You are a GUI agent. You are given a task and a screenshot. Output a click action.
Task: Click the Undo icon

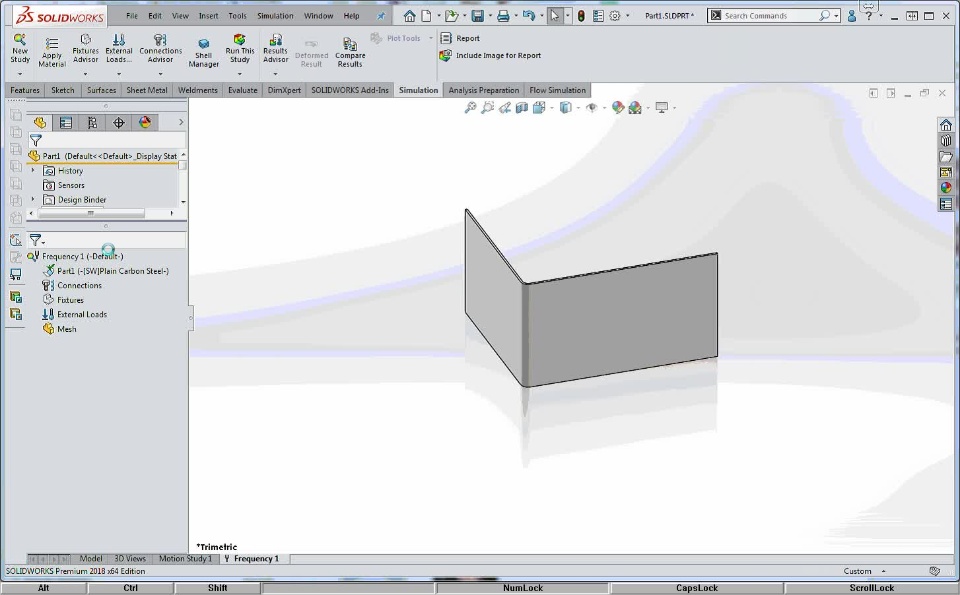[x=529, y=16]
